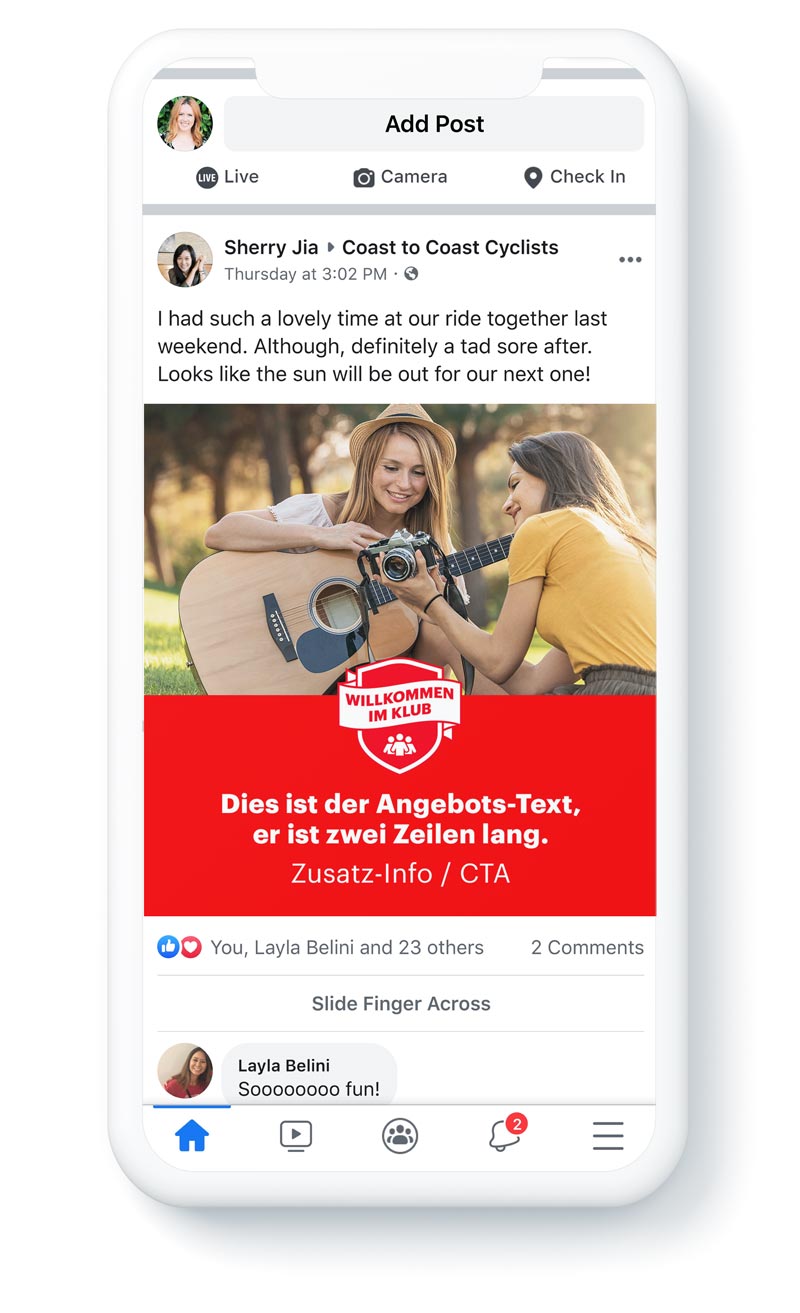Tap the globe privacy icon
Screen dimensions: 800x1313
[x=411, y=274]
